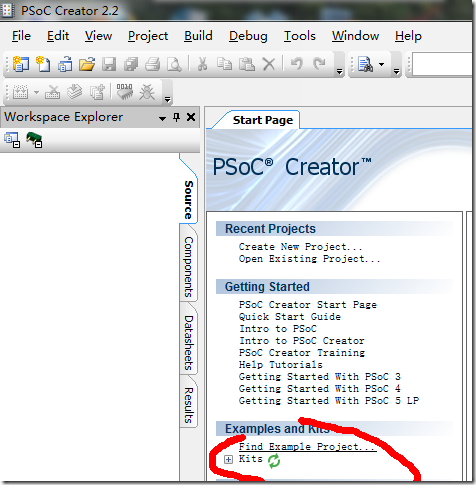Image resolution: width=476 pixels, height=485 pixels.
Task: Click the Save floppy disk icon
Action: coord(109,64)
